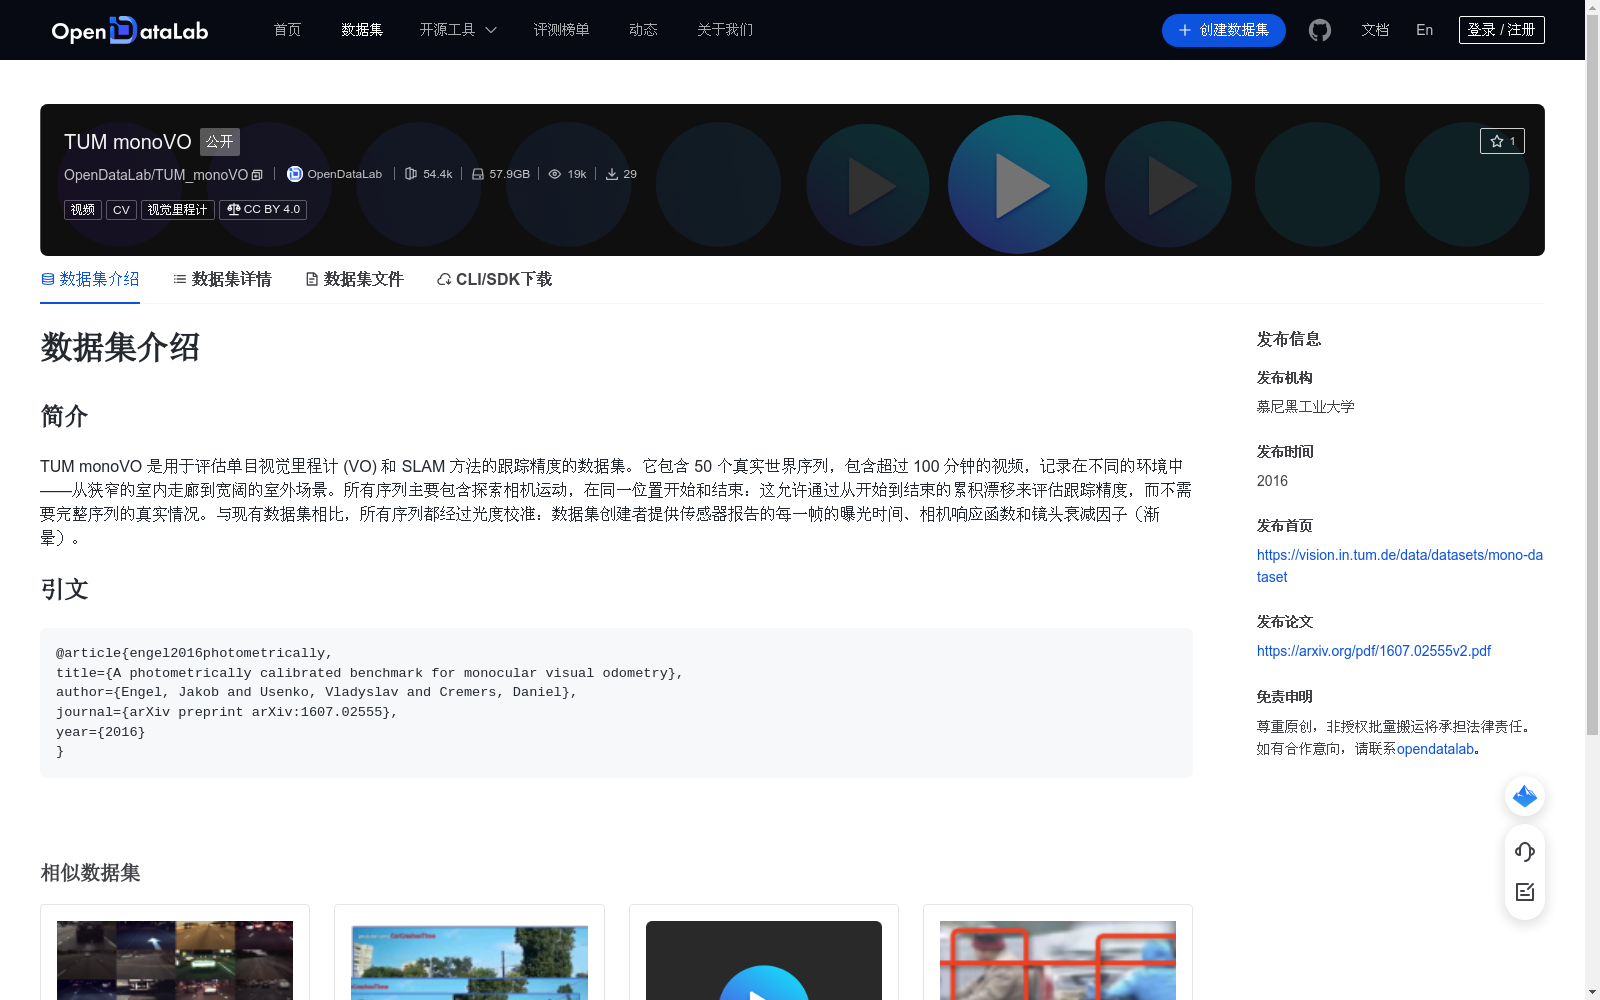The image size is (1600, 1000).
Task: Copy the OpenDataLab/TUM_monoVO path icon
Action: (257, 175)
